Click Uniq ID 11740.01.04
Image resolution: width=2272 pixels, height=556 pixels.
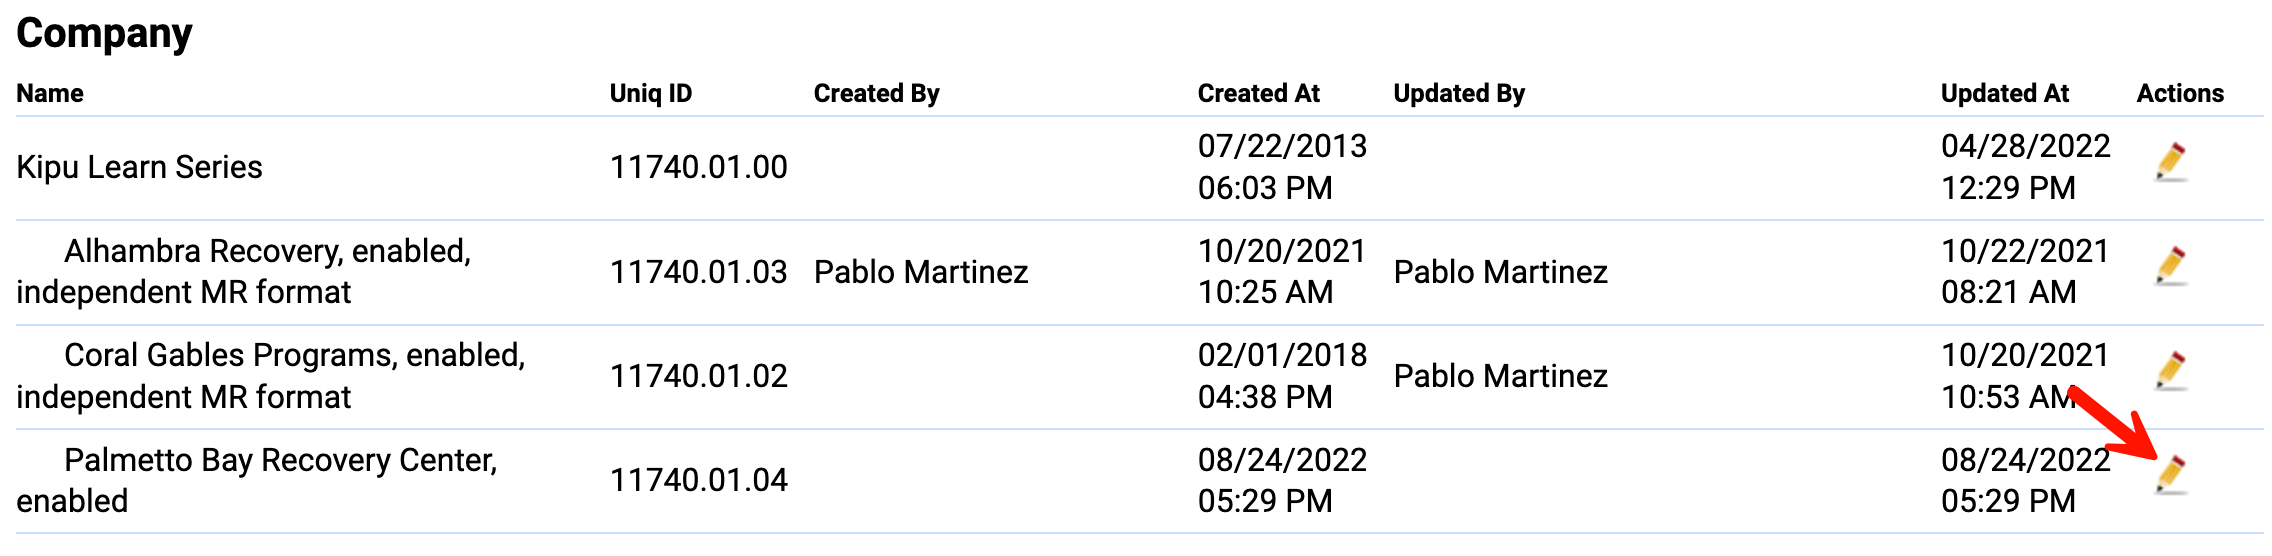coord(698,480)
